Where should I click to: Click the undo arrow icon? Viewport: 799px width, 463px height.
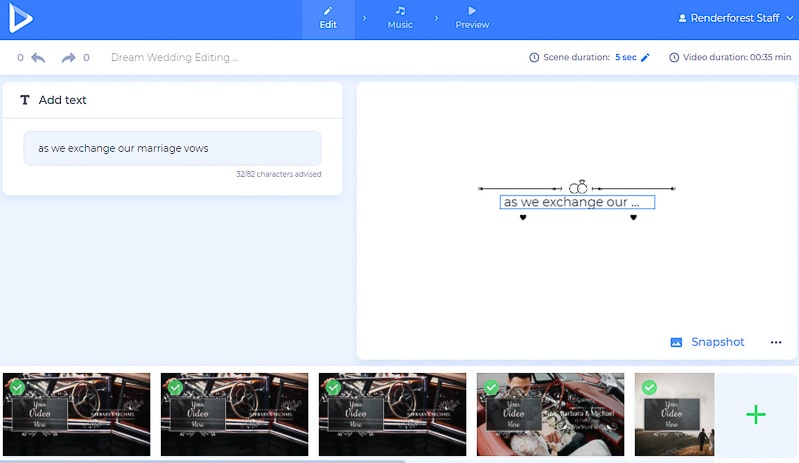pyautogui.click(x=38, y=58)
